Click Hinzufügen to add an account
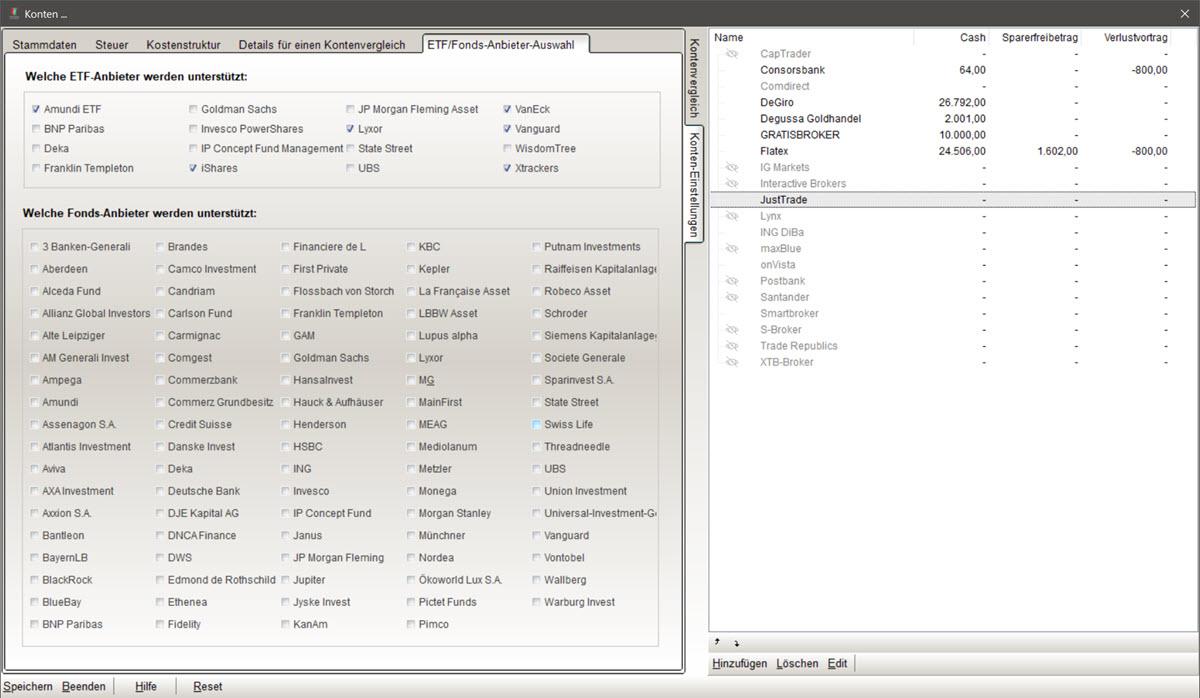This screenshot has width=1200, height=698. point(740,664)
